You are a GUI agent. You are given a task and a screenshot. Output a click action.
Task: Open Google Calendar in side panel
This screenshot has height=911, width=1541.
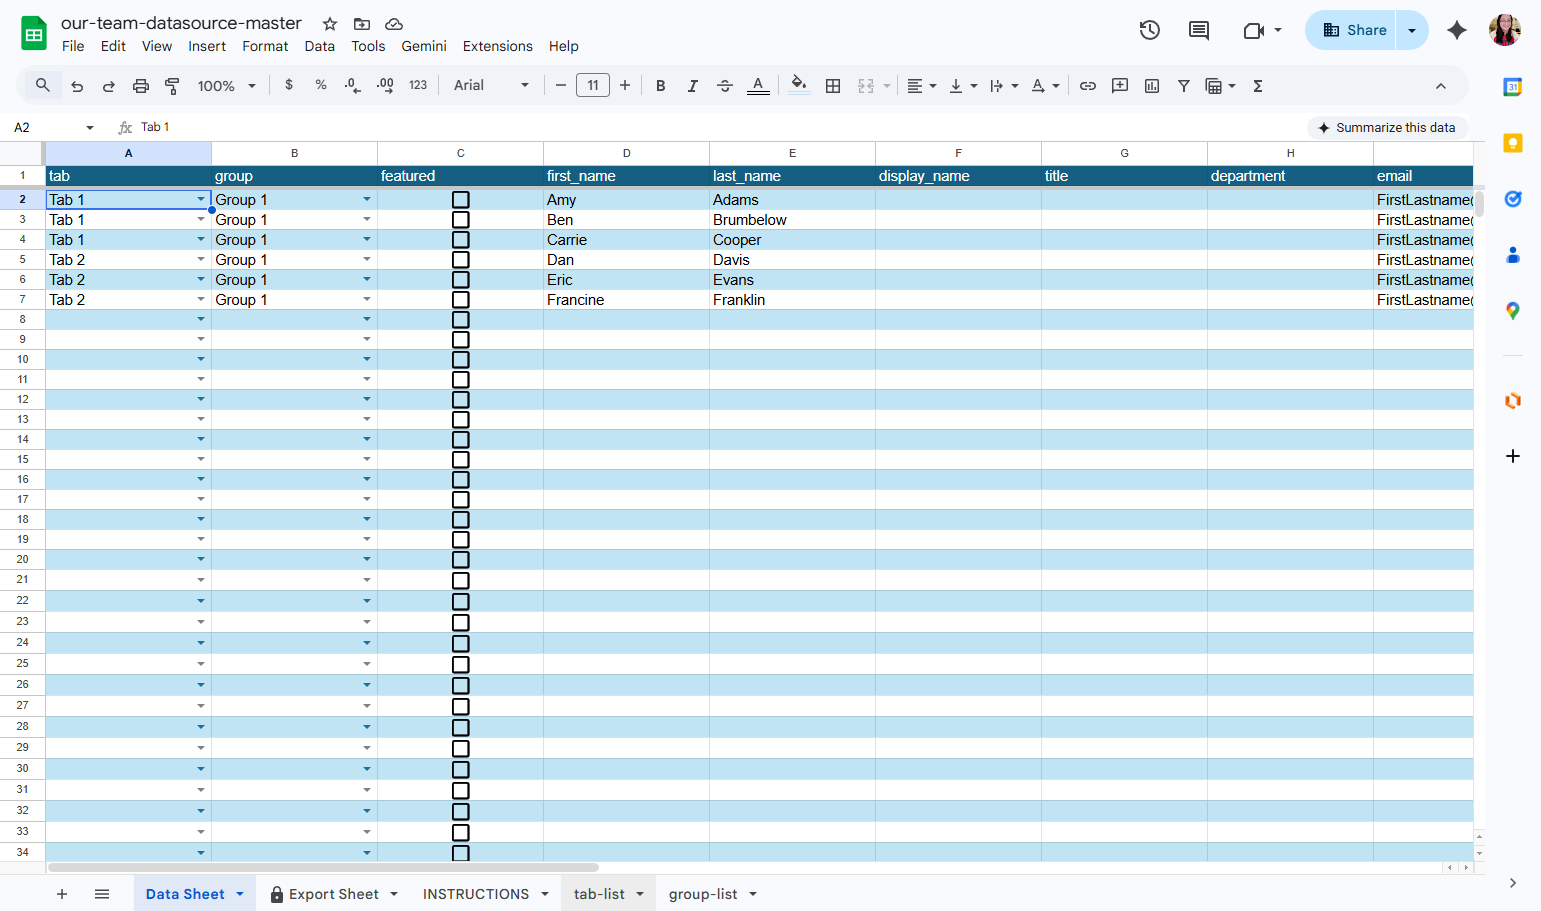[1513, 87]
